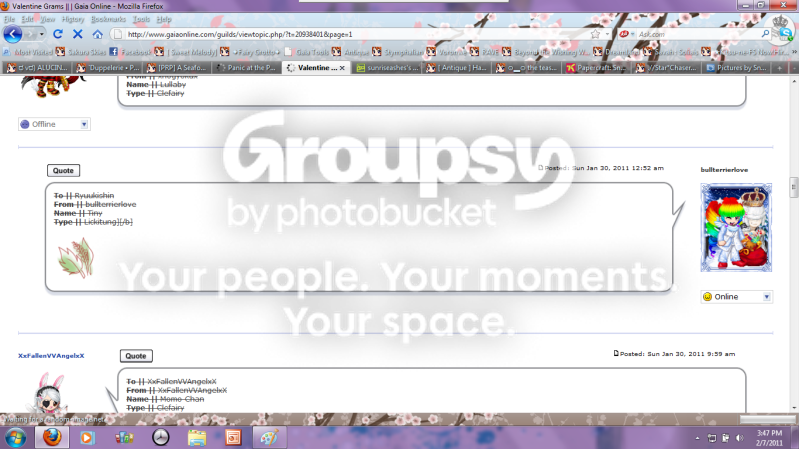Open the clock app on the taskbar
Image resolution: width=799 pixels, height=449 pixels.
coord(161,438)
